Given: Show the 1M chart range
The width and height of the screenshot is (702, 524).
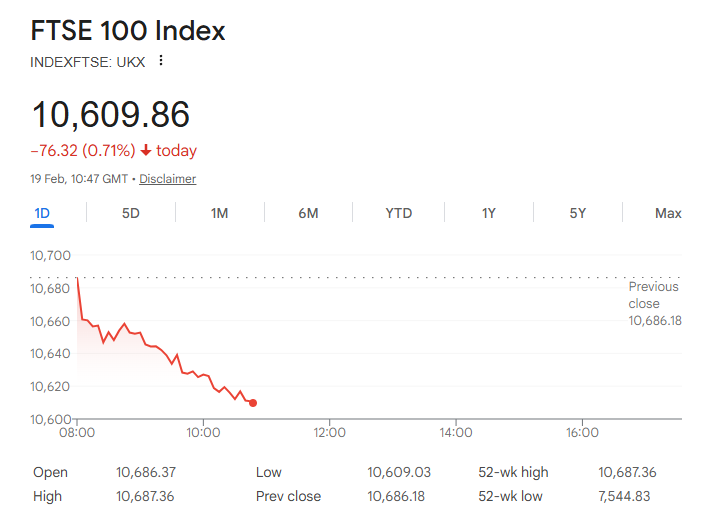Looking at the screenshot, I should (x=220, y=213).
